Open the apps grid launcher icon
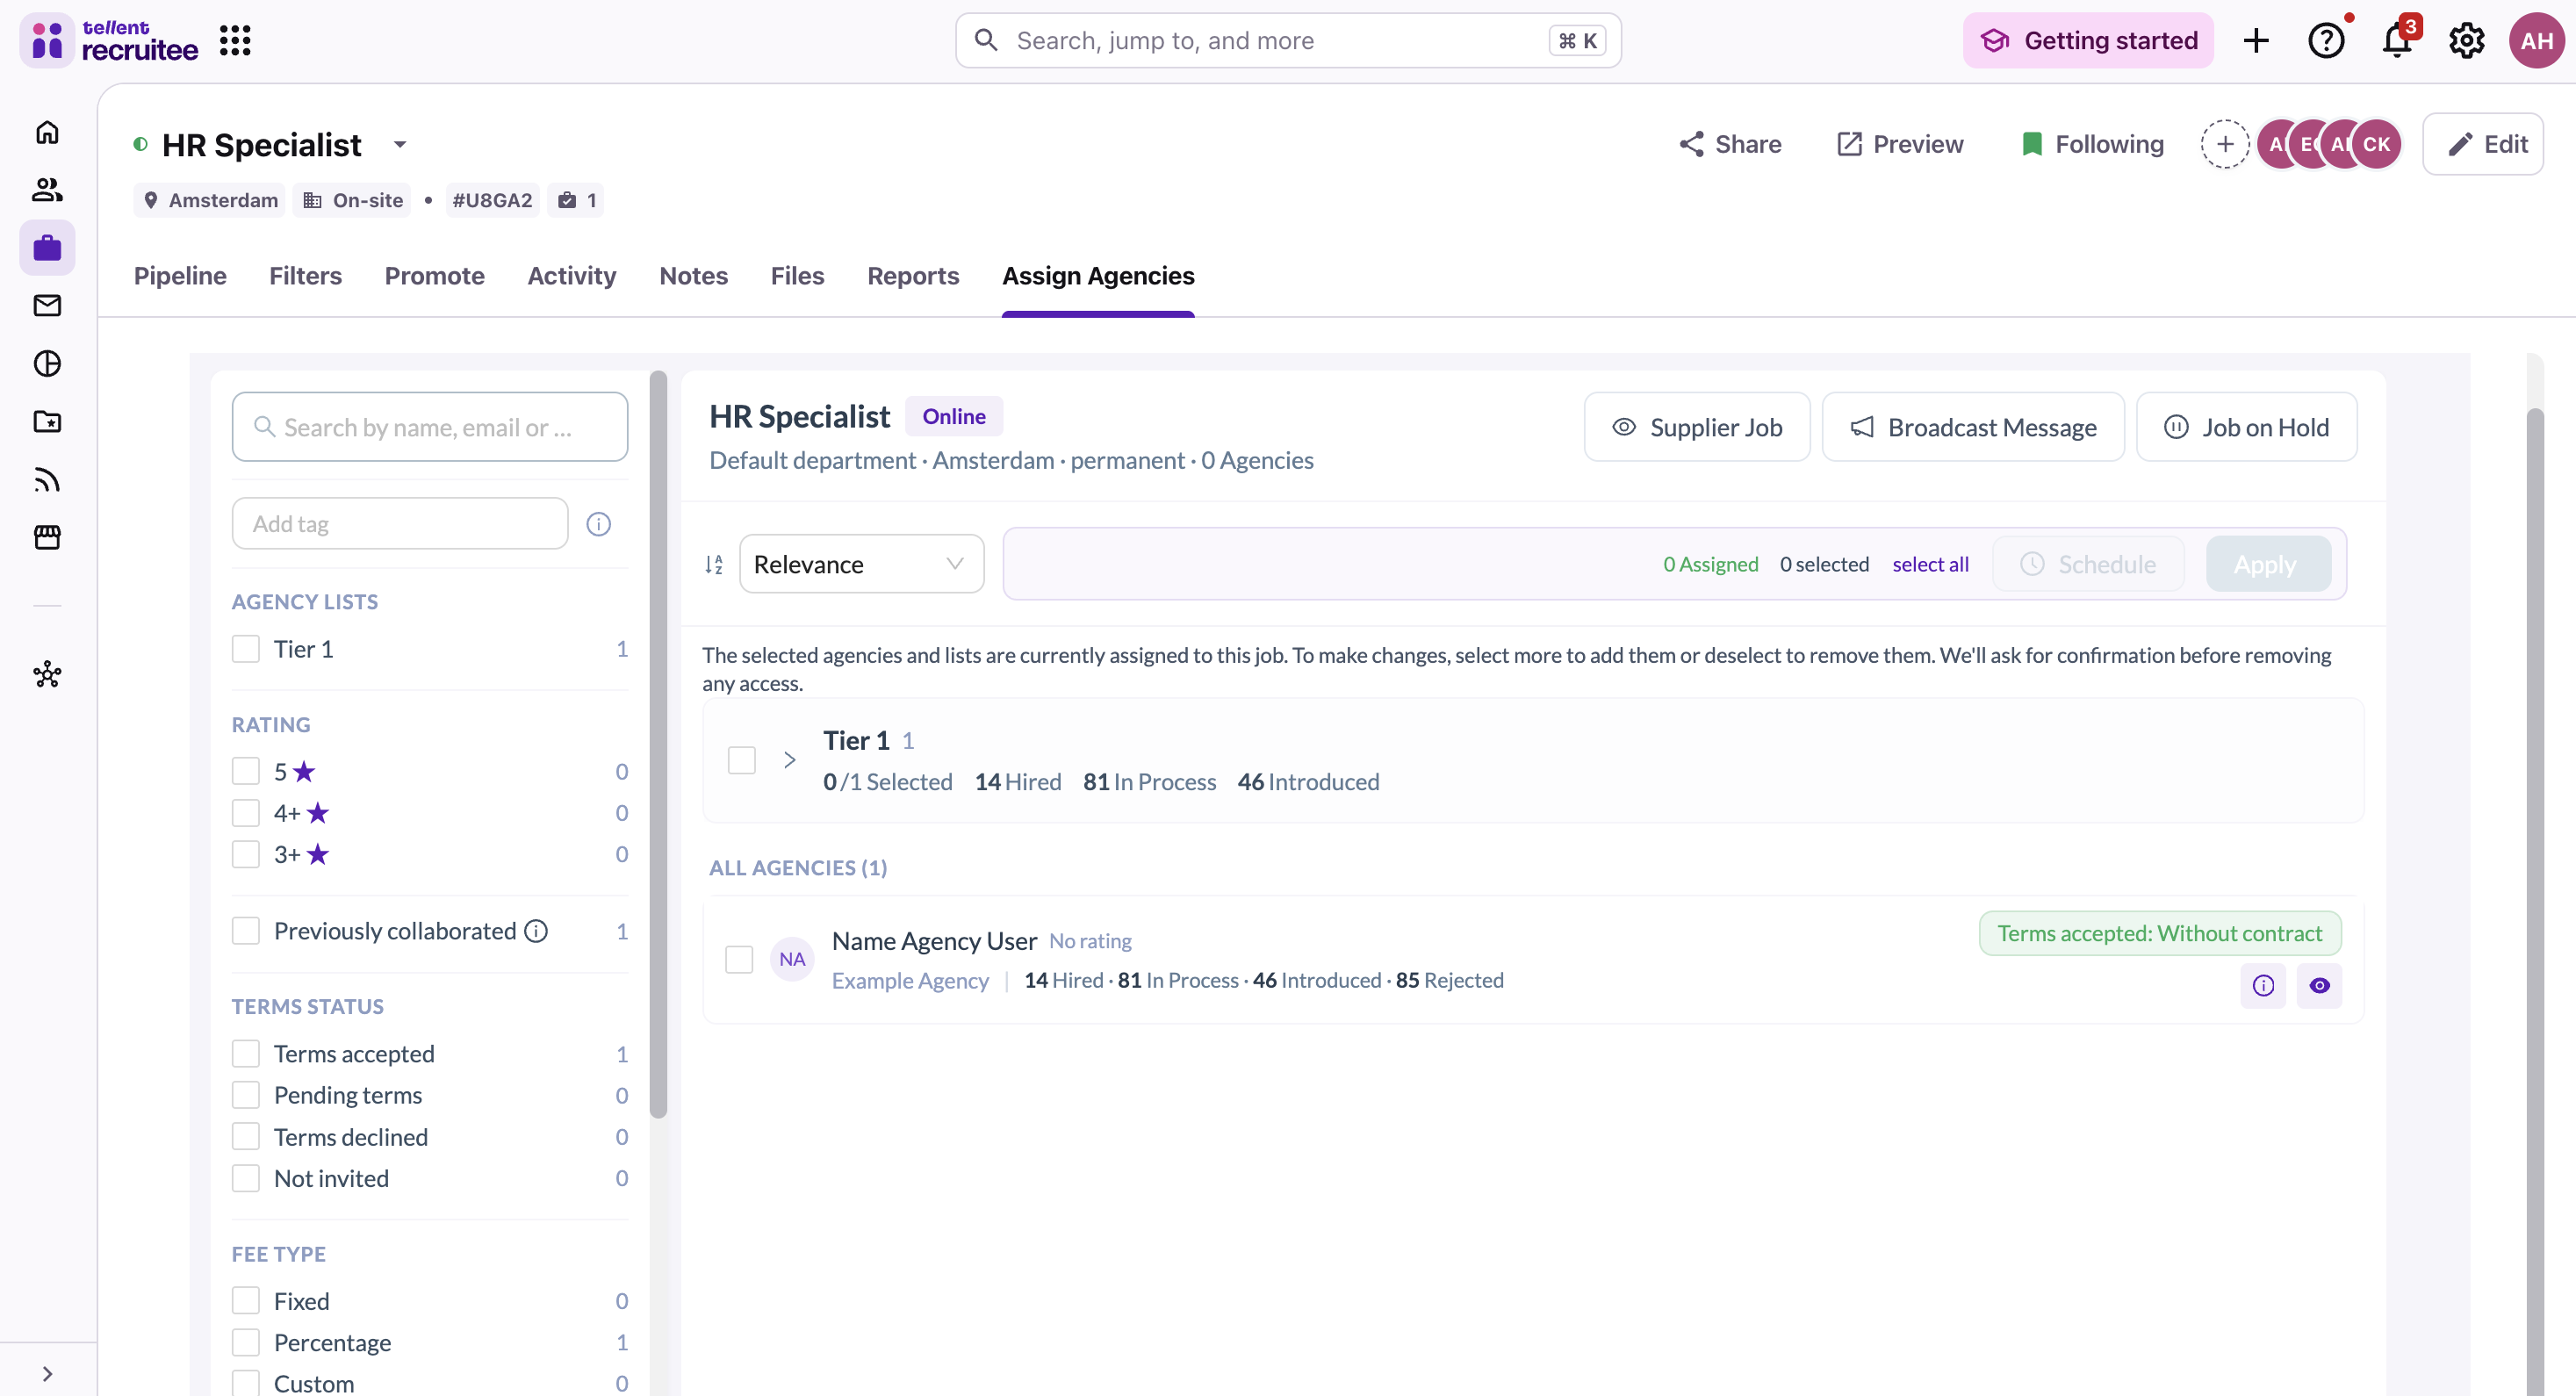Image resolution: width=2576 pixels, height=1396 pixels. pyautogui.click(x=235, y=41)
